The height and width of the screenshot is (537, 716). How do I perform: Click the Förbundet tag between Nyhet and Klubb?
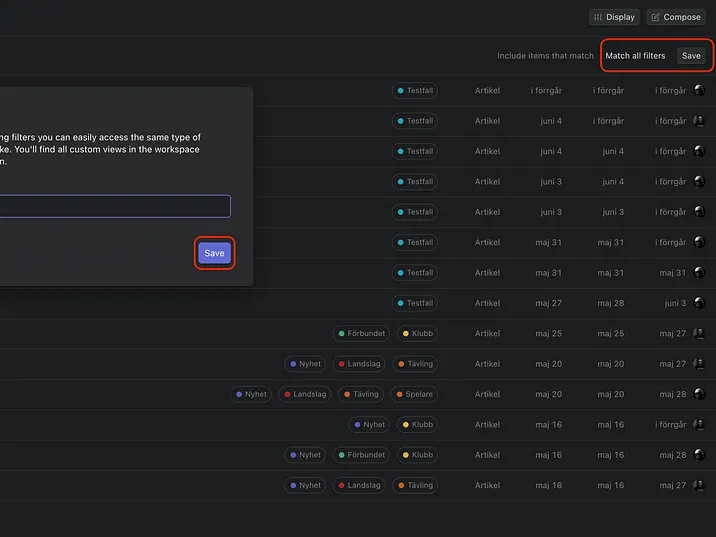362,455
